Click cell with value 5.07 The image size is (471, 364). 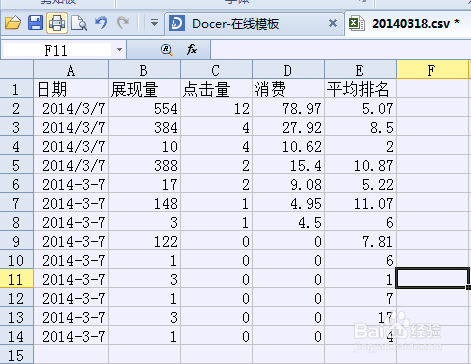point(360,108)
